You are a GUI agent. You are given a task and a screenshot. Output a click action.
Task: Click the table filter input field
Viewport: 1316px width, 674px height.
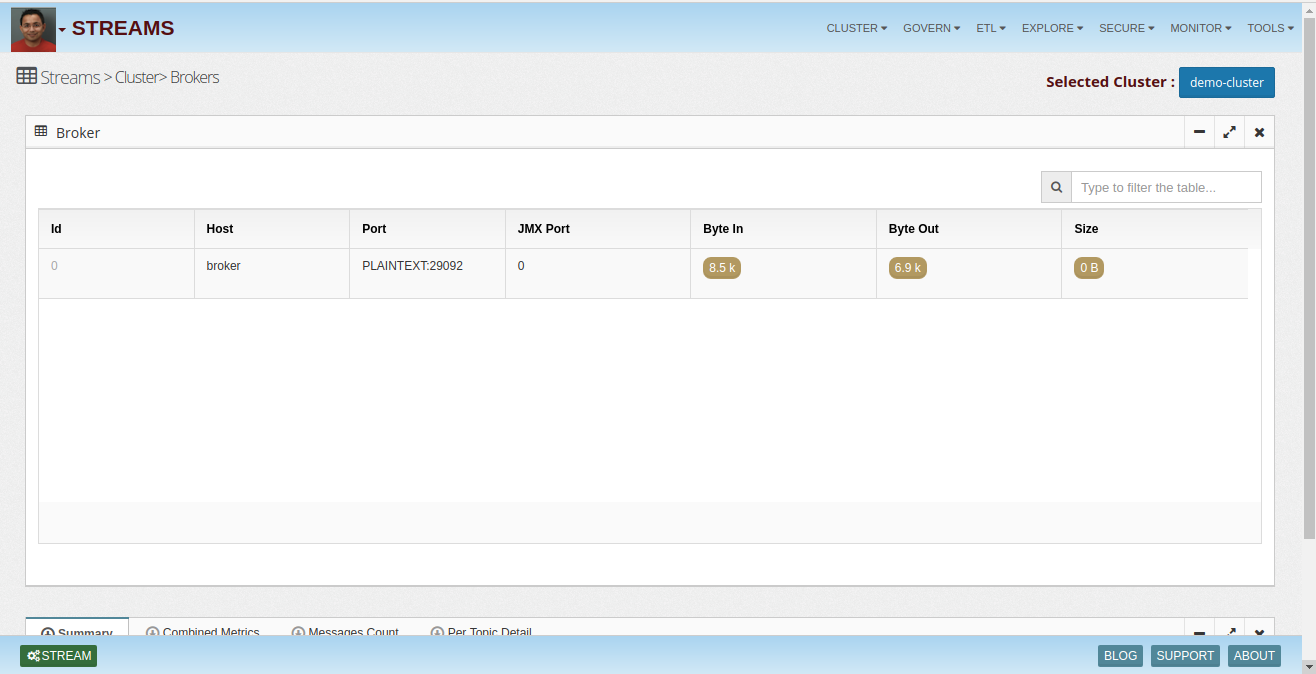pyautogui.click(x=1165, y=187)
